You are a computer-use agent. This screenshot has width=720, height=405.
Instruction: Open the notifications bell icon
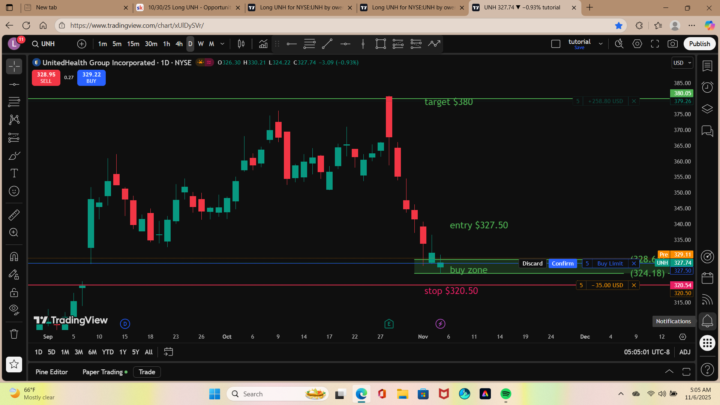[707, 321]
